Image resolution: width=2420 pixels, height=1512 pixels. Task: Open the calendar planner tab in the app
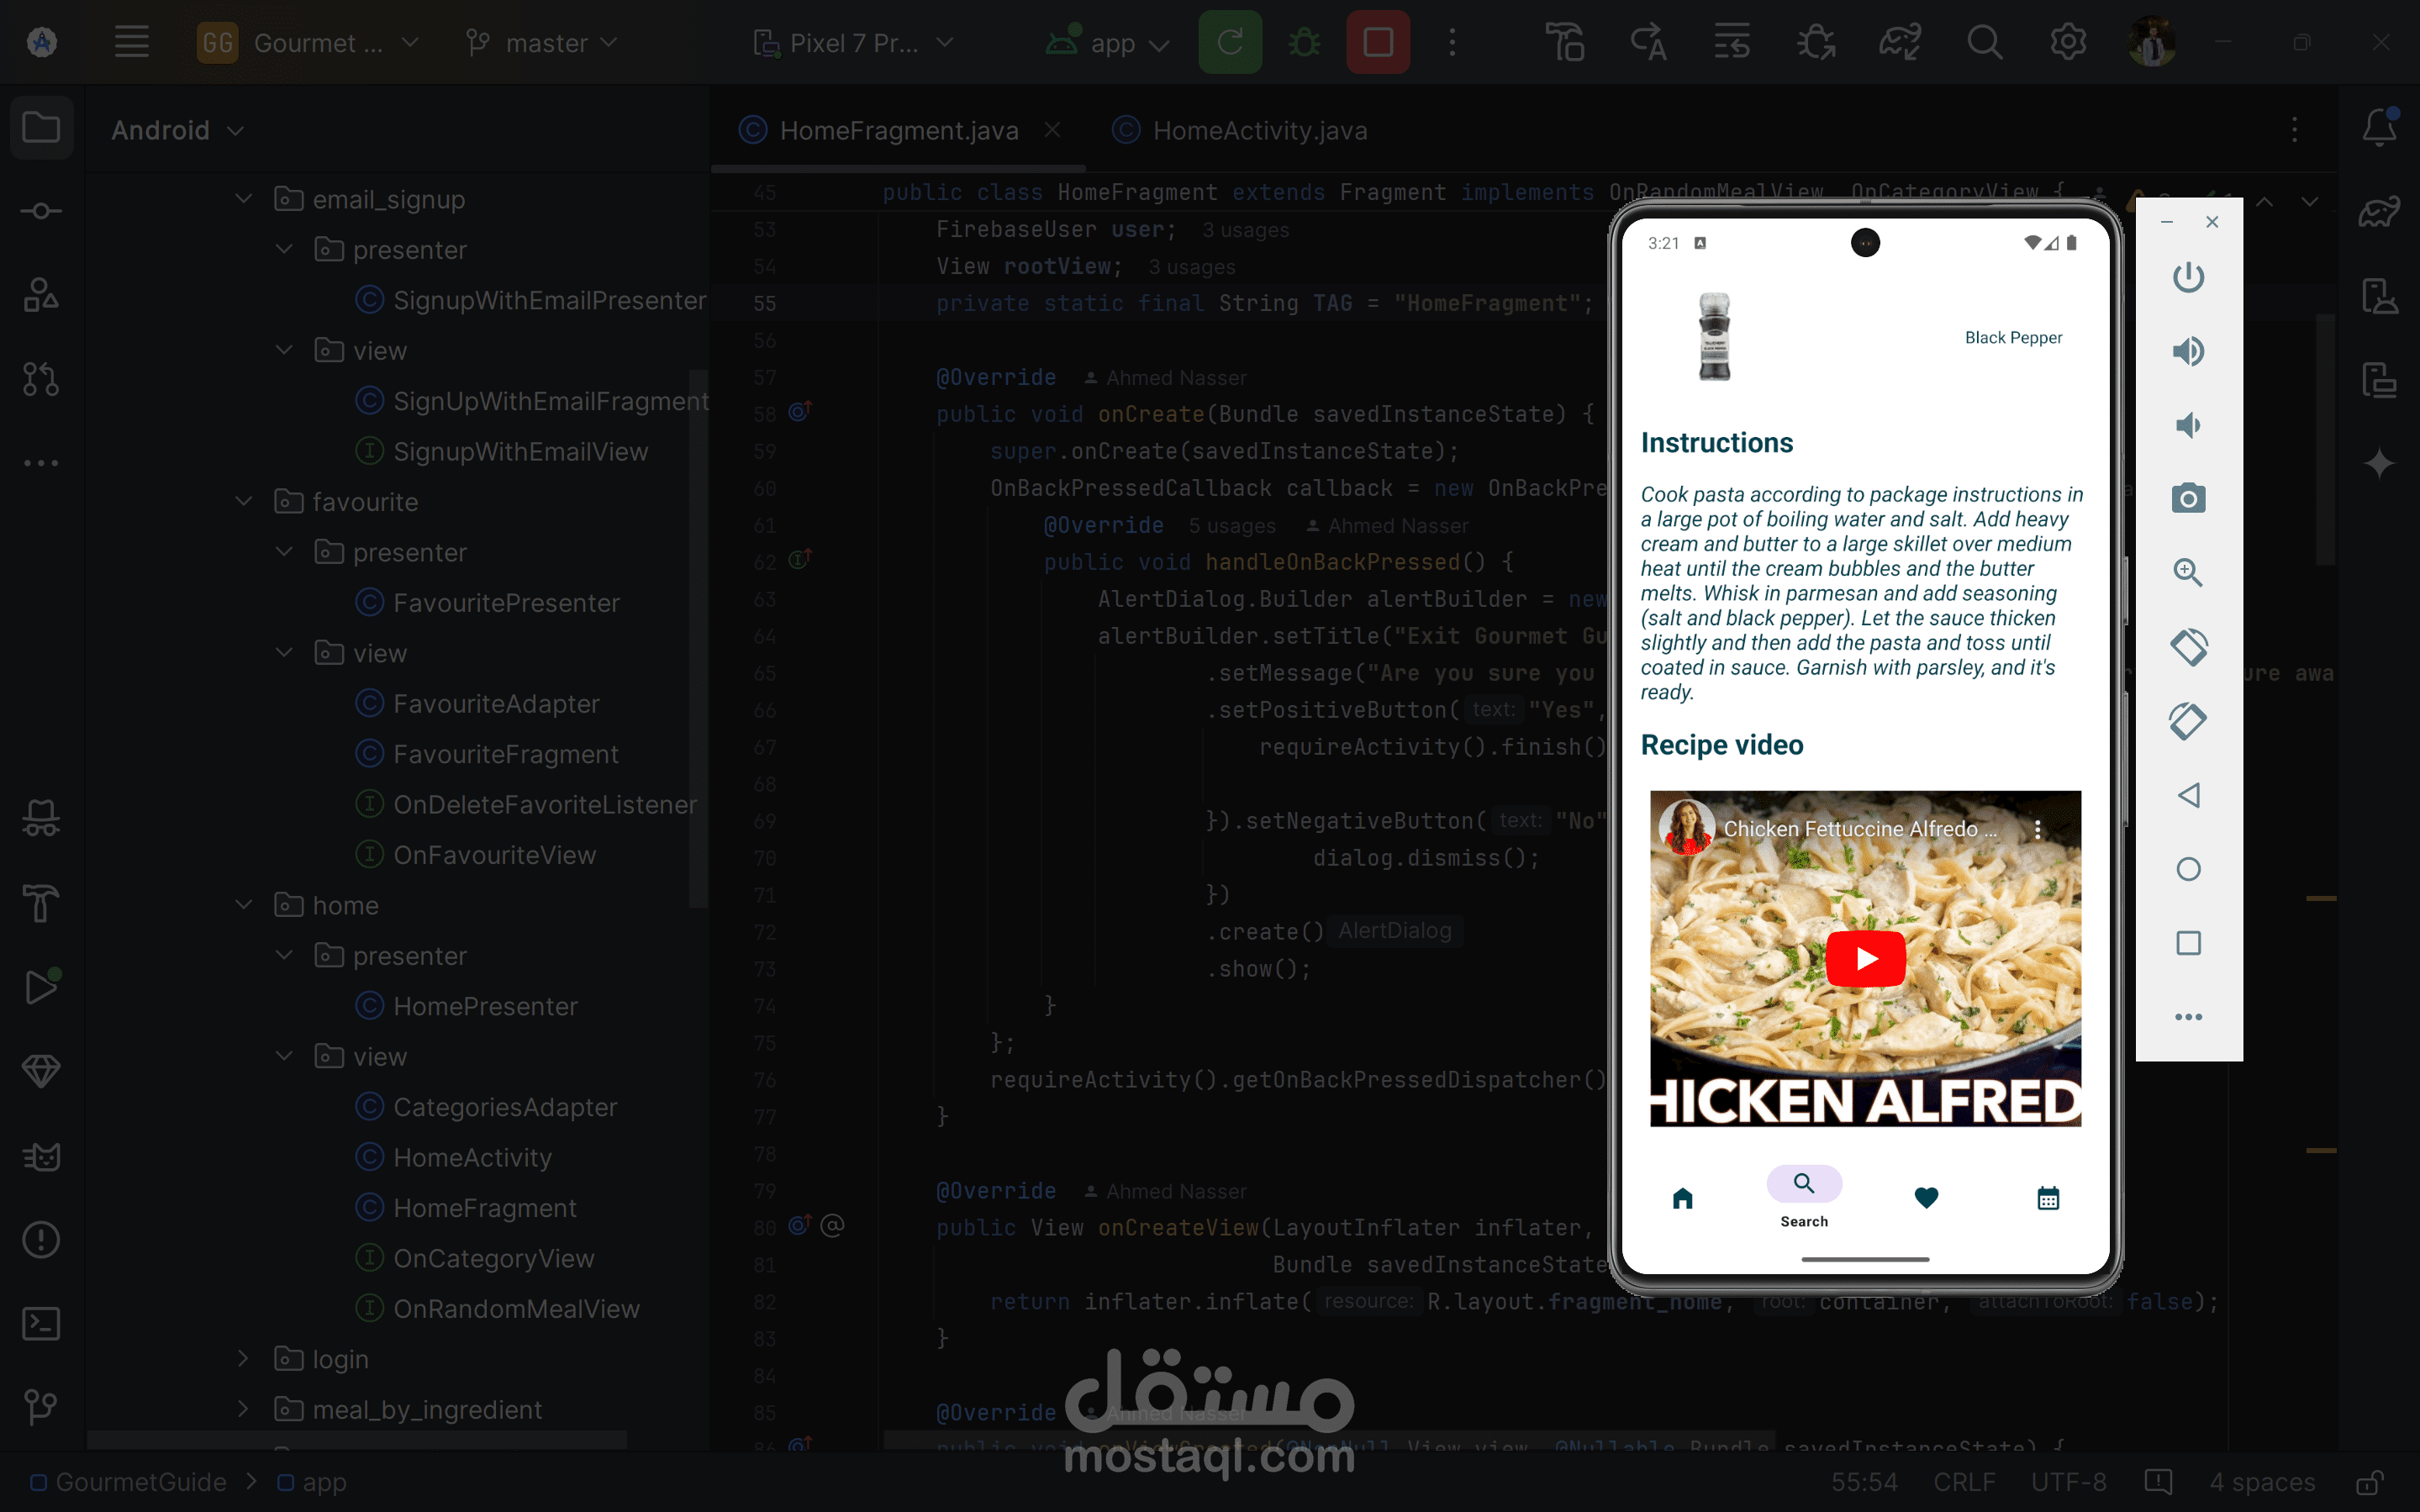2048,1198
